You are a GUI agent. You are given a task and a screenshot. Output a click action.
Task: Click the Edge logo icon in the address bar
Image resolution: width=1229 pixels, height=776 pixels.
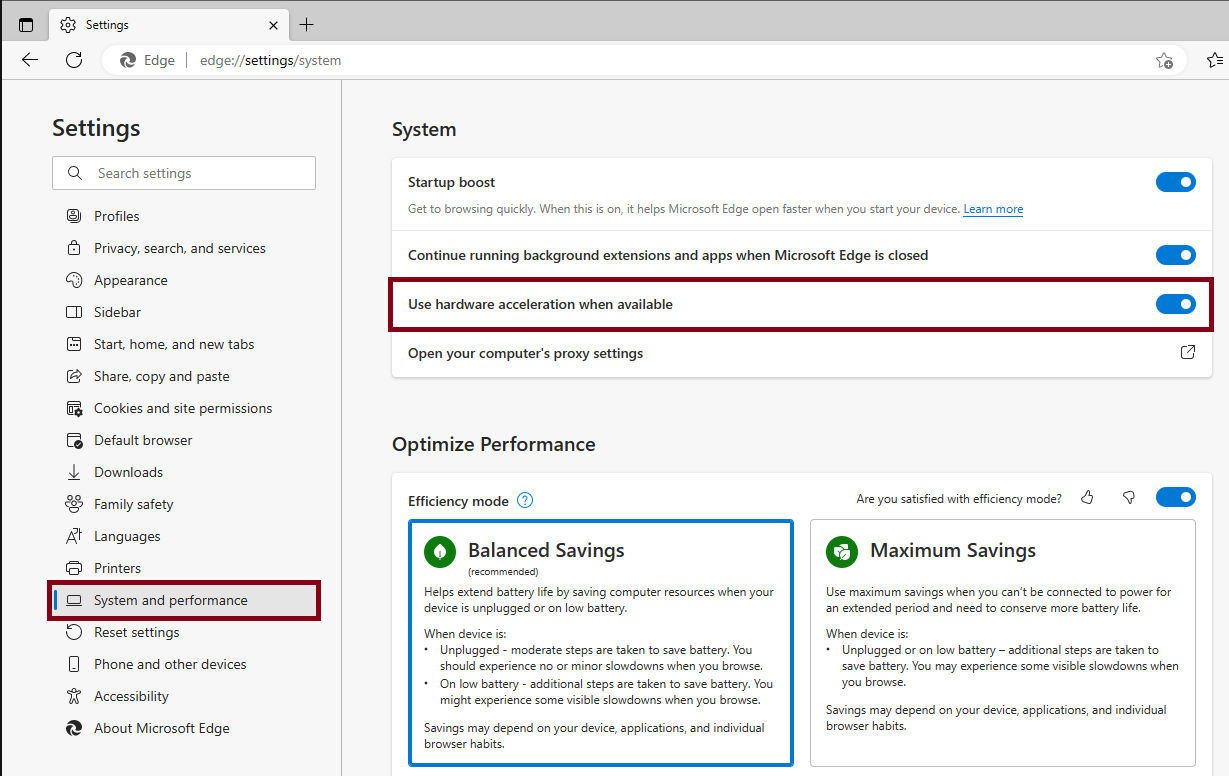tap(128, 60)
